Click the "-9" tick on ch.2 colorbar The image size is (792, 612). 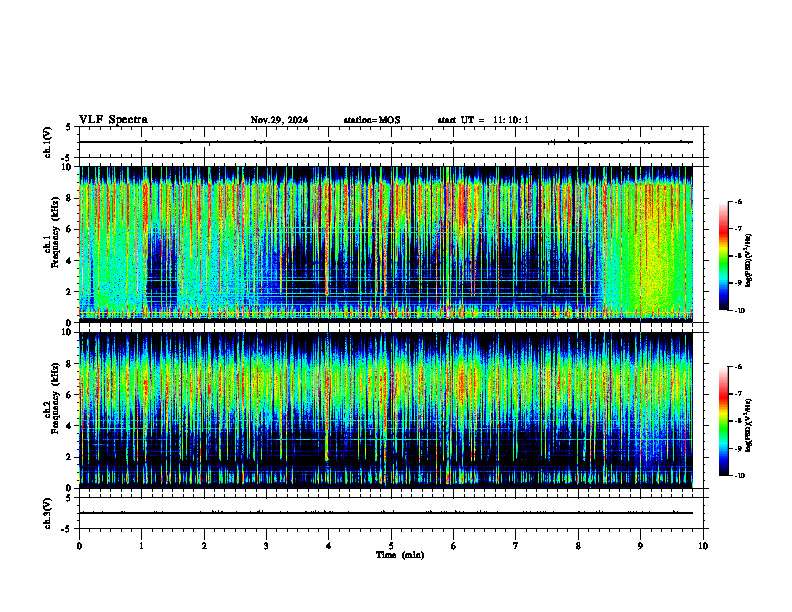(738, 448)
